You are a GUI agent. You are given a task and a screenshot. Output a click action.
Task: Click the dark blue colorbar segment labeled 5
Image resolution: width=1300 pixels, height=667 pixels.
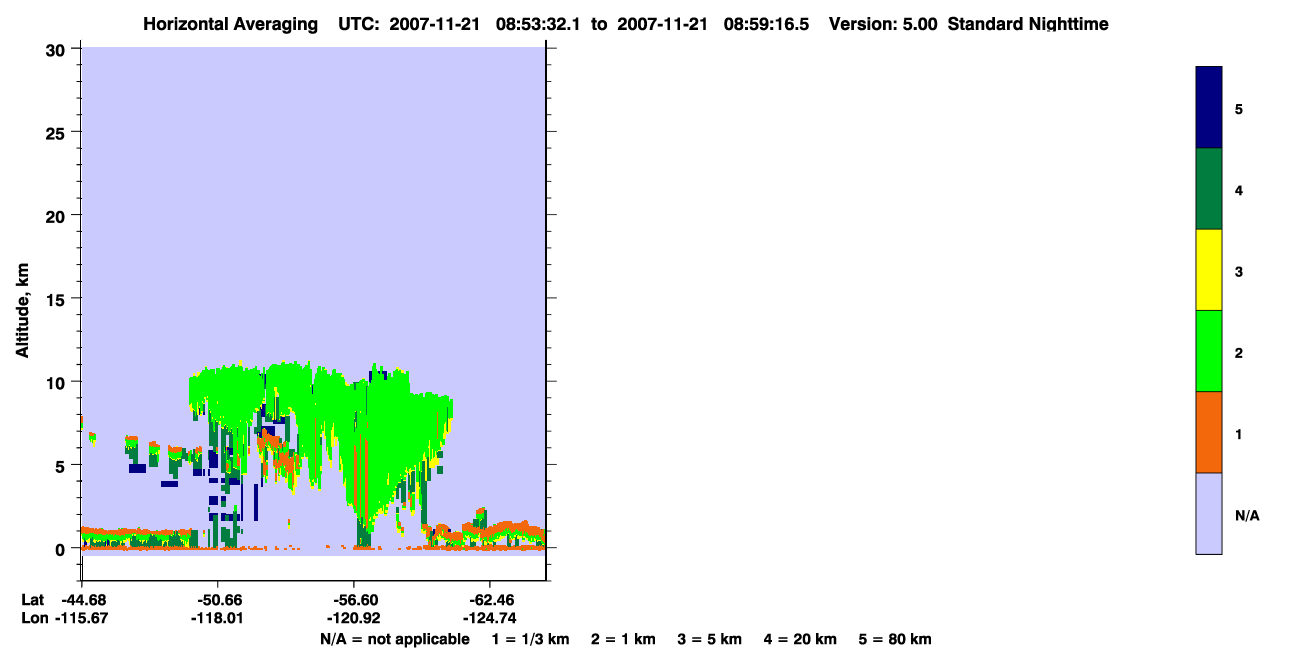click(x=1208, y=108)
